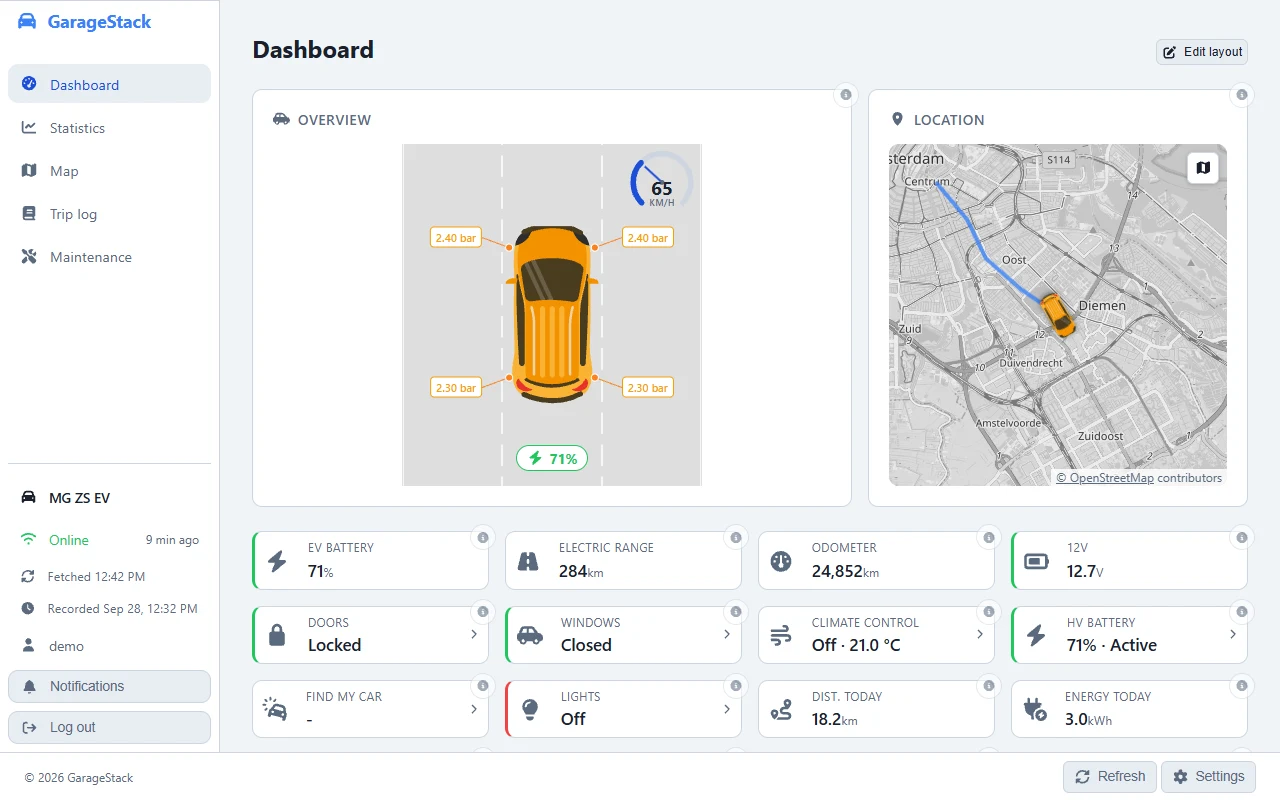Select Trip log in the sidebar
This screenshot has height=800, width=1280.
tap(109, 213)
